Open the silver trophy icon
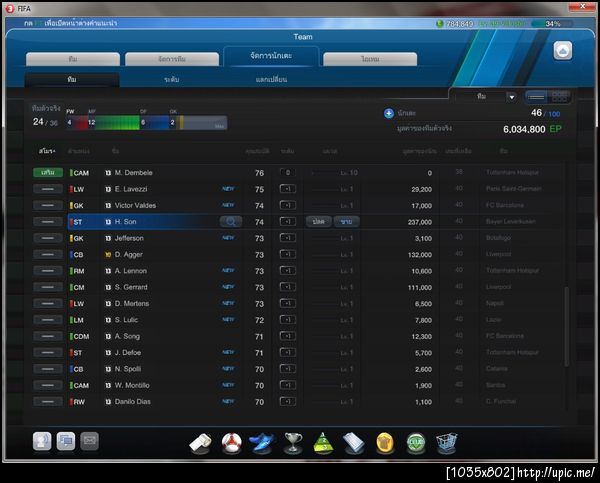 (x=293, y=443)
